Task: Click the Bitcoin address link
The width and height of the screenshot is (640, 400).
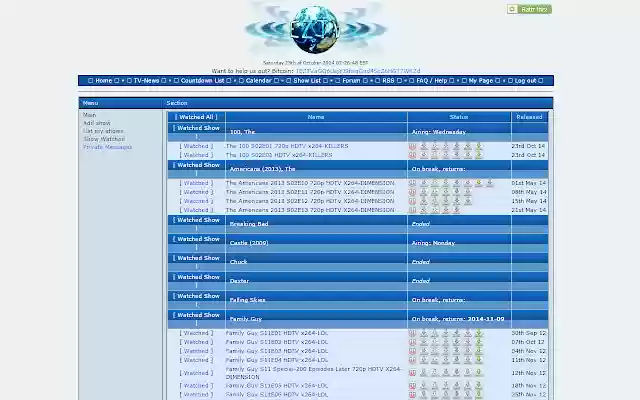Action: click(358, 71)
